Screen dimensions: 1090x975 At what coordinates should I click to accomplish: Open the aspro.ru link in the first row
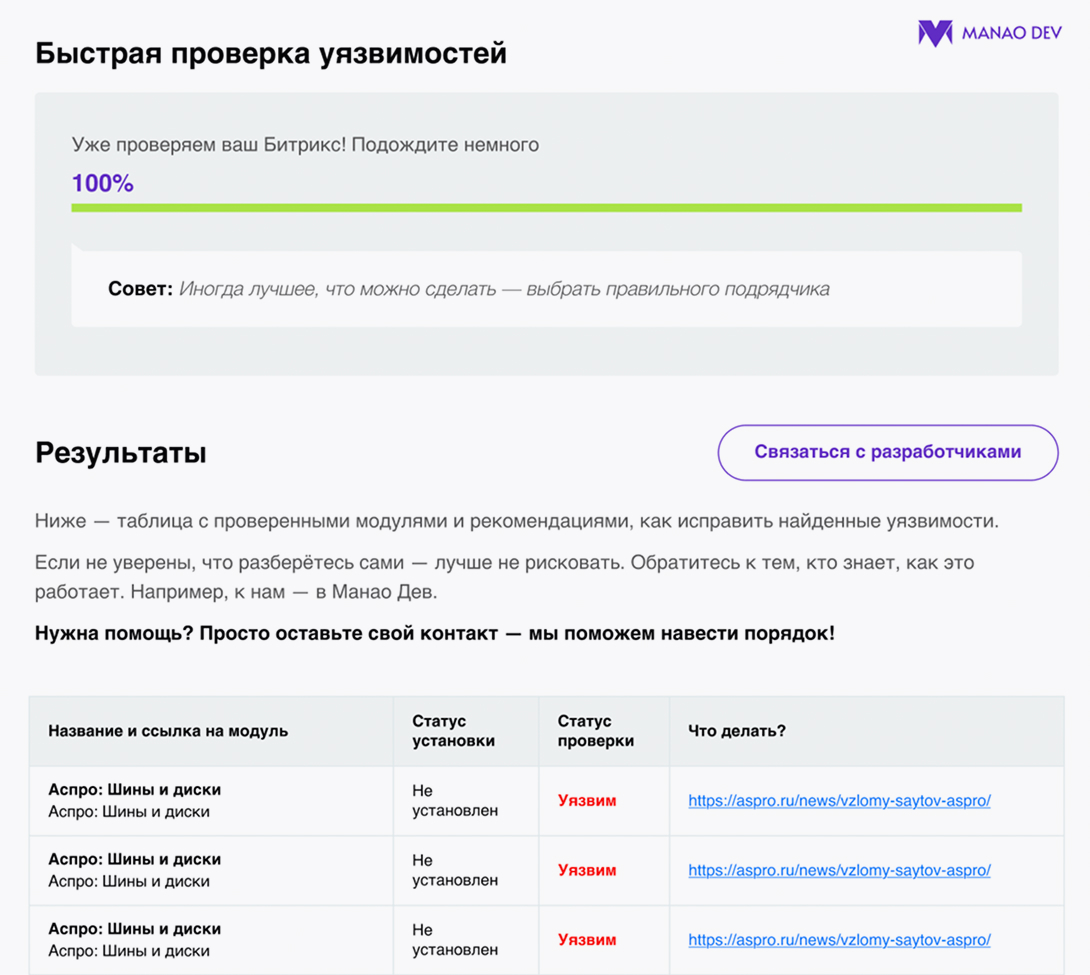[x=840, y=801]
